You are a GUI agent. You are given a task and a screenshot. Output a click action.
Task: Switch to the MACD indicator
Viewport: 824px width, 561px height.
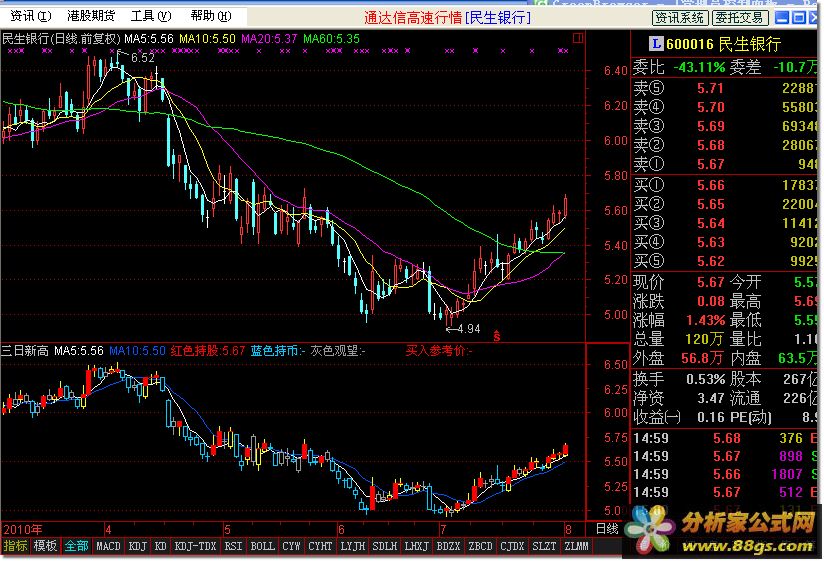(x=108, y=546)
